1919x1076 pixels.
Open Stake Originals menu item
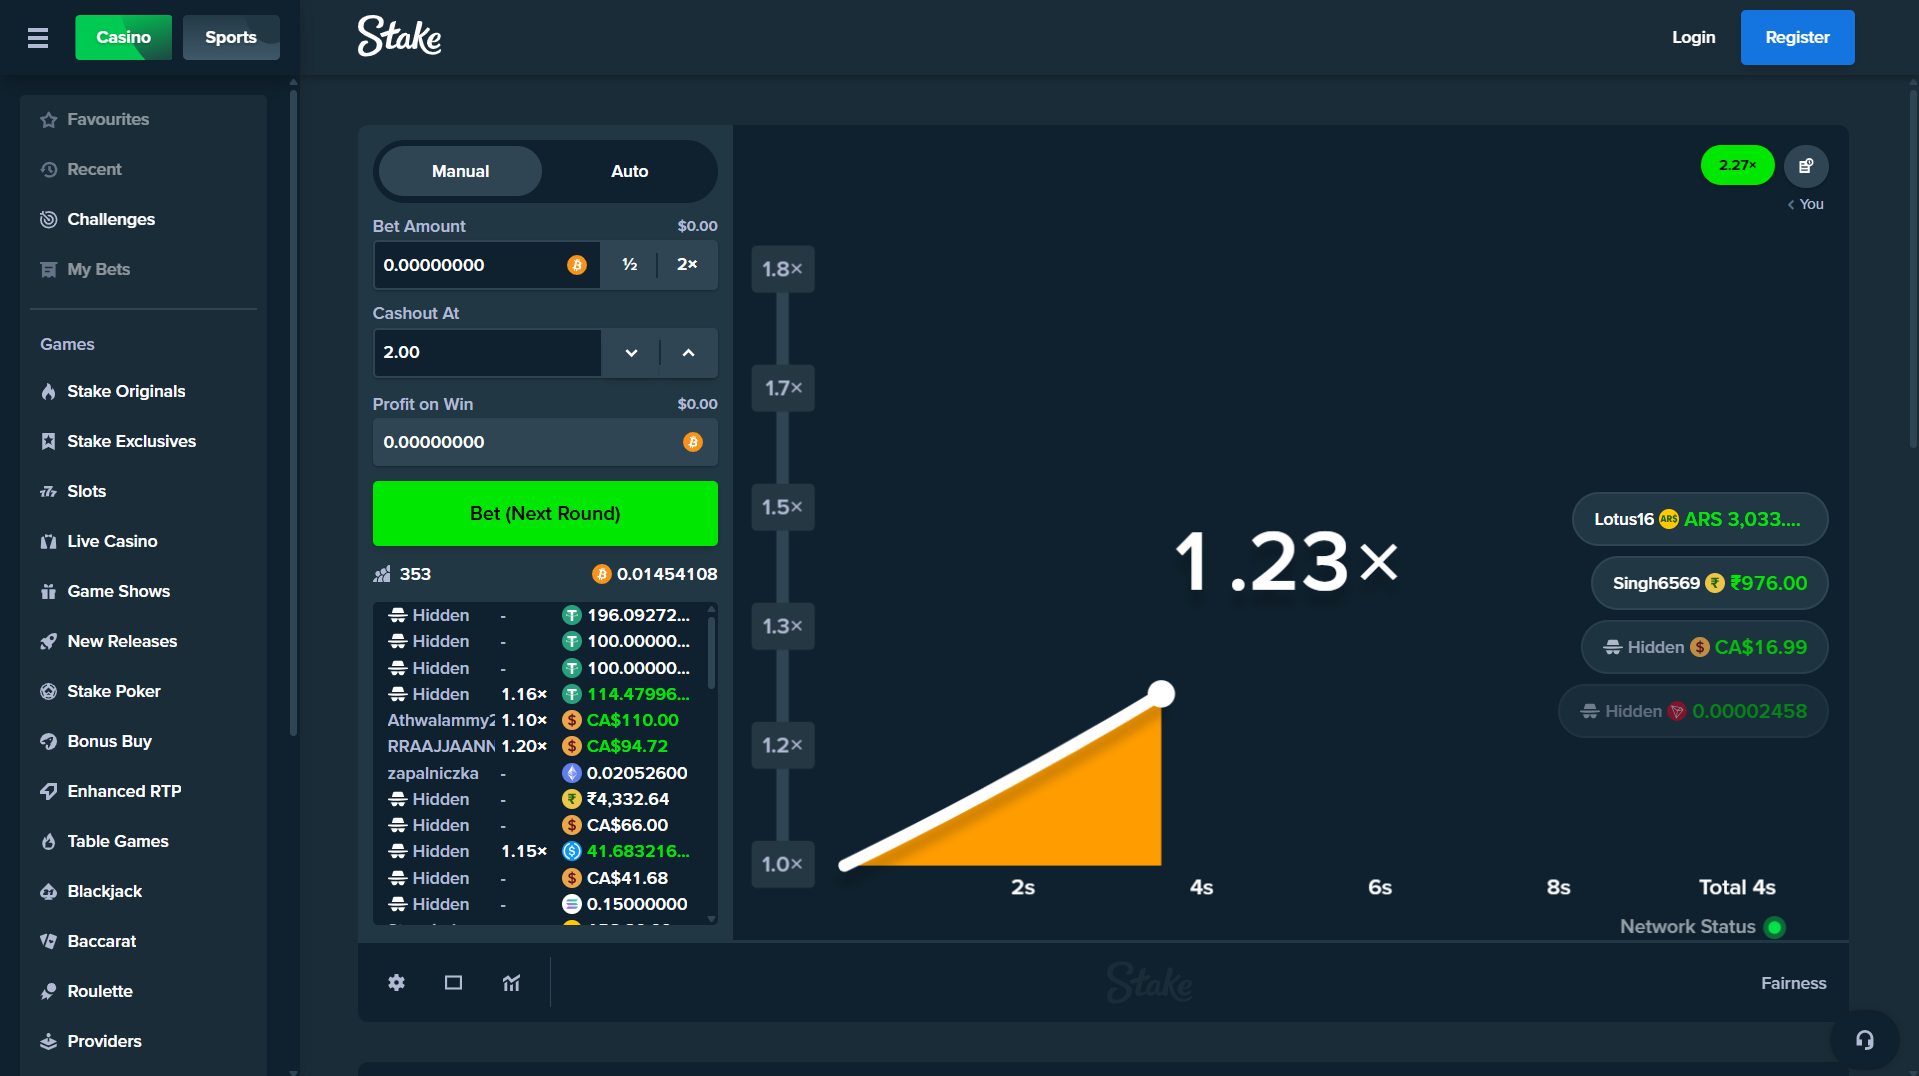click(x=143, y=392)
